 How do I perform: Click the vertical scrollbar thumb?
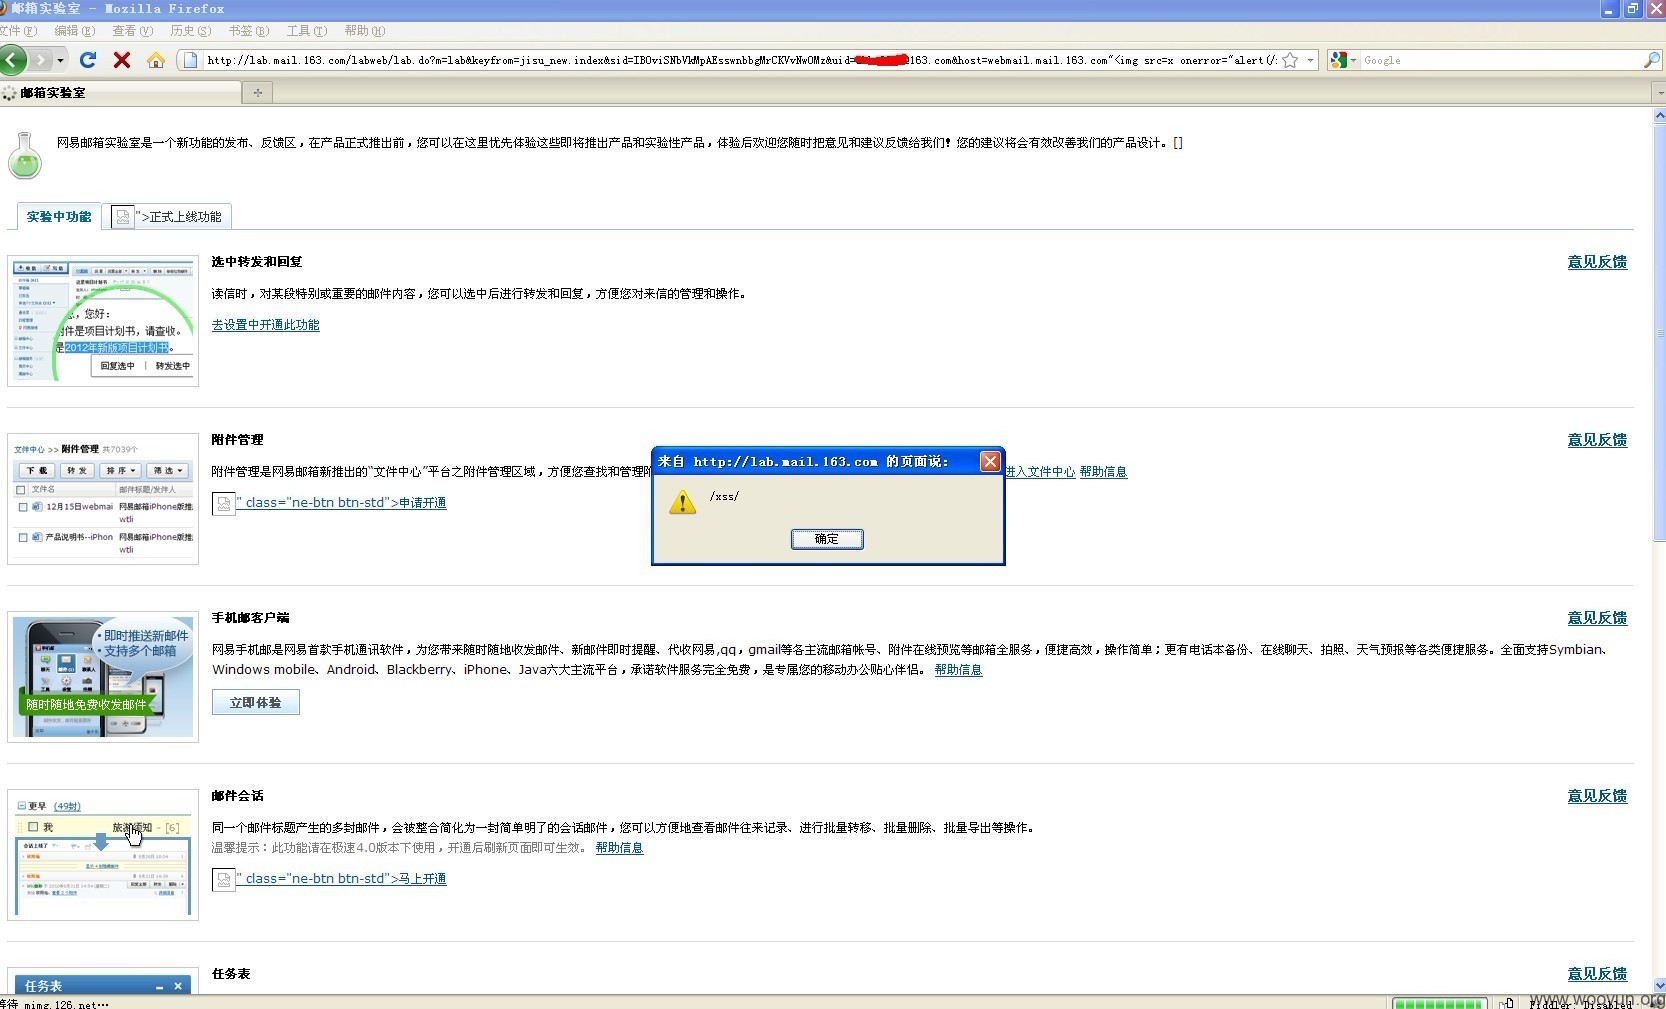[1659, 335]
